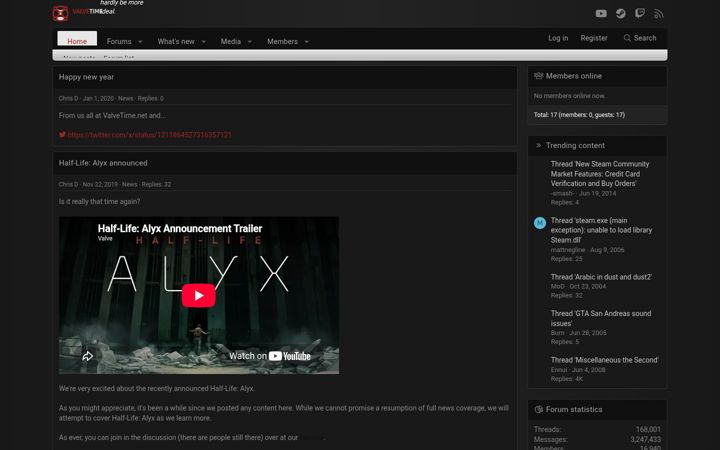Viewport: 720px width, 450px height.
Task: Open the 'Happy new year' post title
Action: (x=86, y=77)
